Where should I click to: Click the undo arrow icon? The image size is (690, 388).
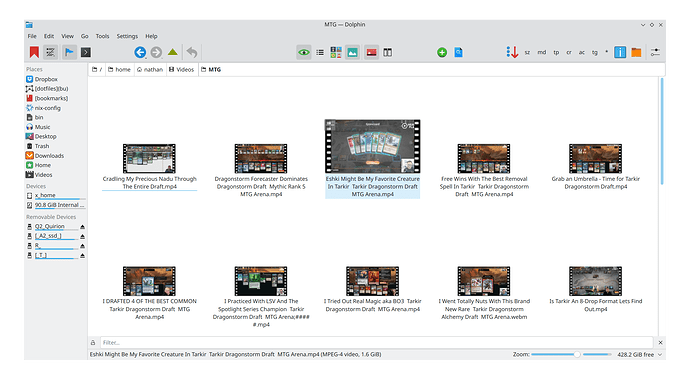(x=192, y=52)
